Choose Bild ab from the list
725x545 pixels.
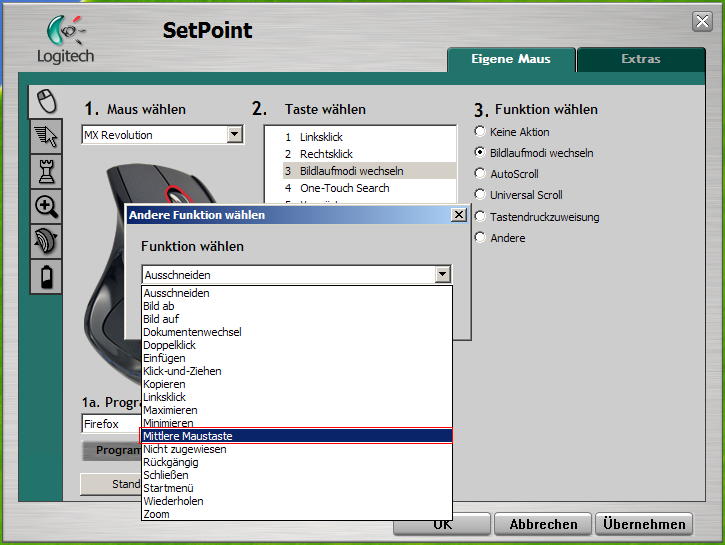pos(297,306)
